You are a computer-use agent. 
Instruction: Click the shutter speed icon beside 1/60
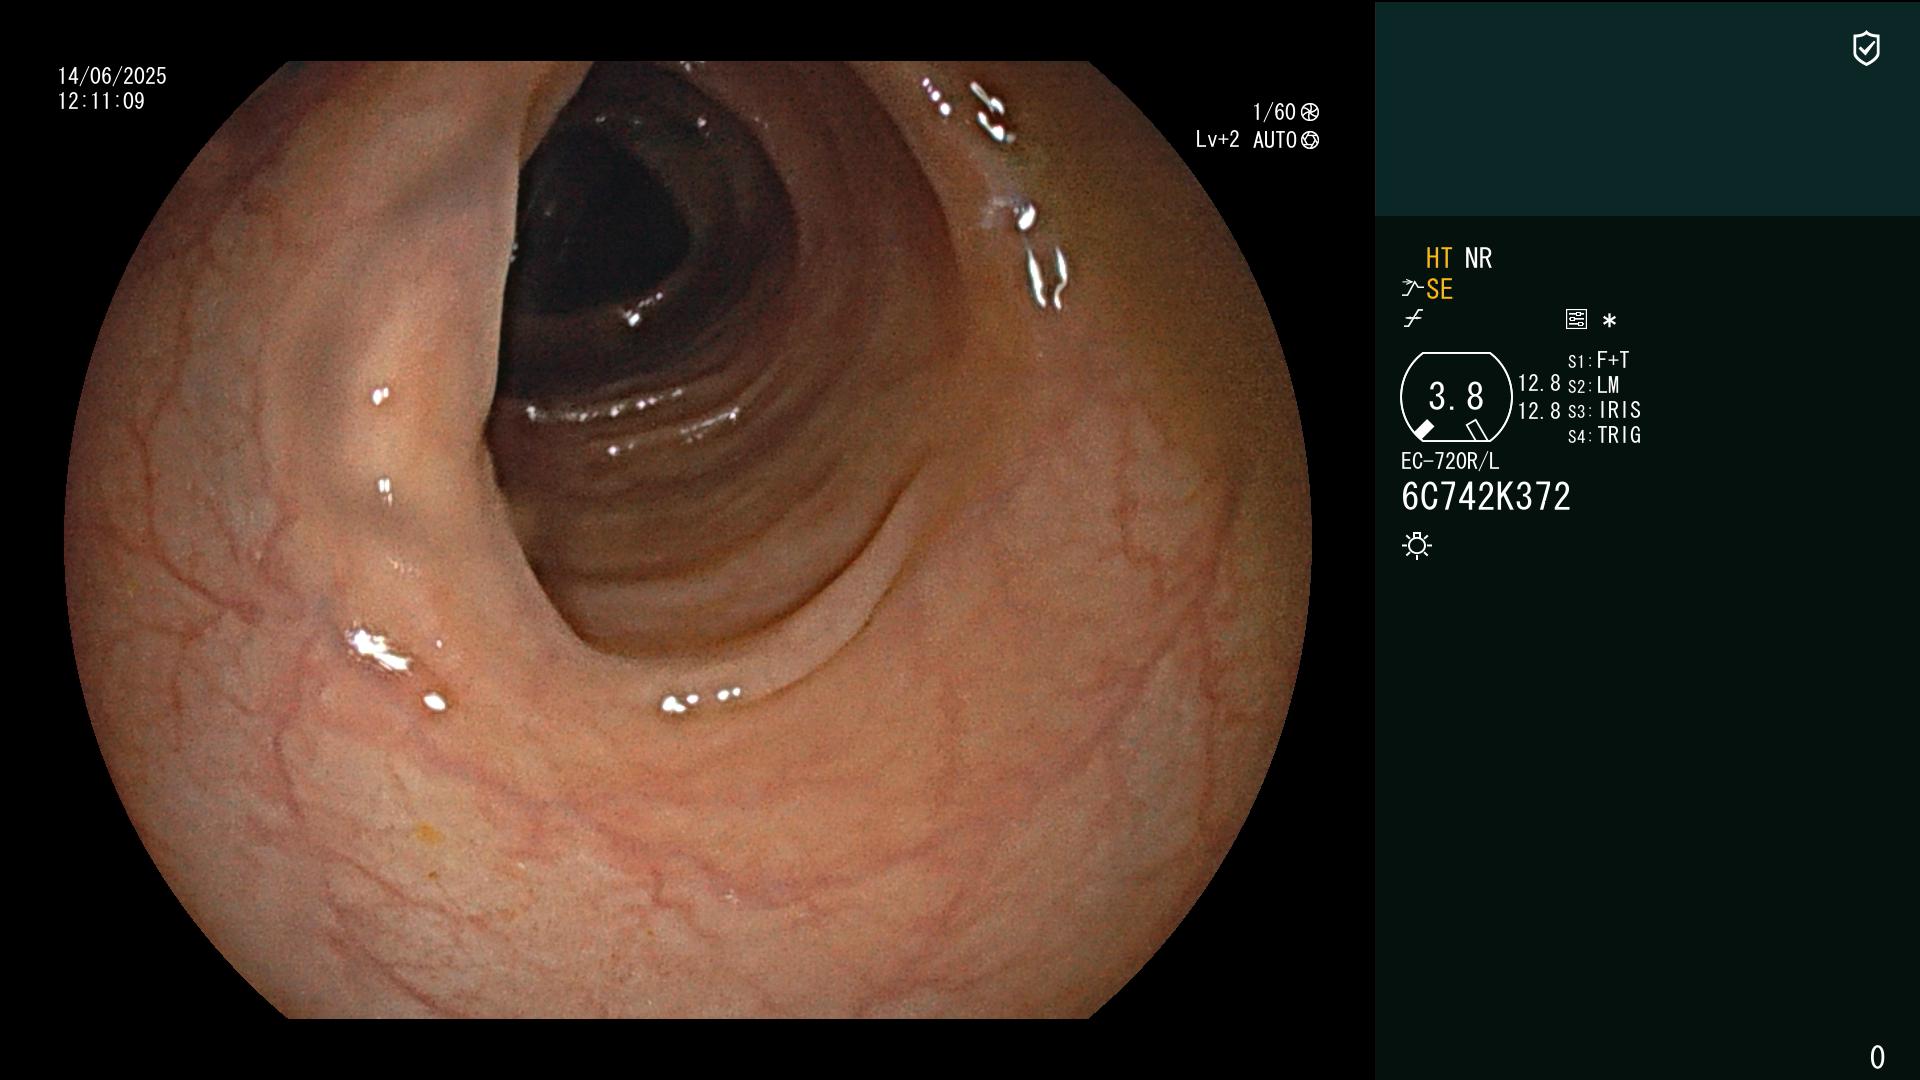(x=1310, y=112)
